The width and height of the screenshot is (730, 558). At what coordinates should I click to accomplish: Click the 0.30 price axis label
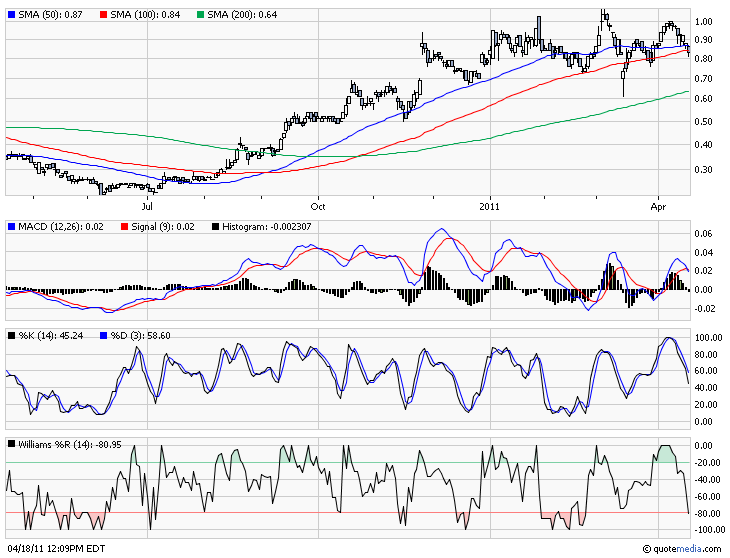tap(703, 169)
